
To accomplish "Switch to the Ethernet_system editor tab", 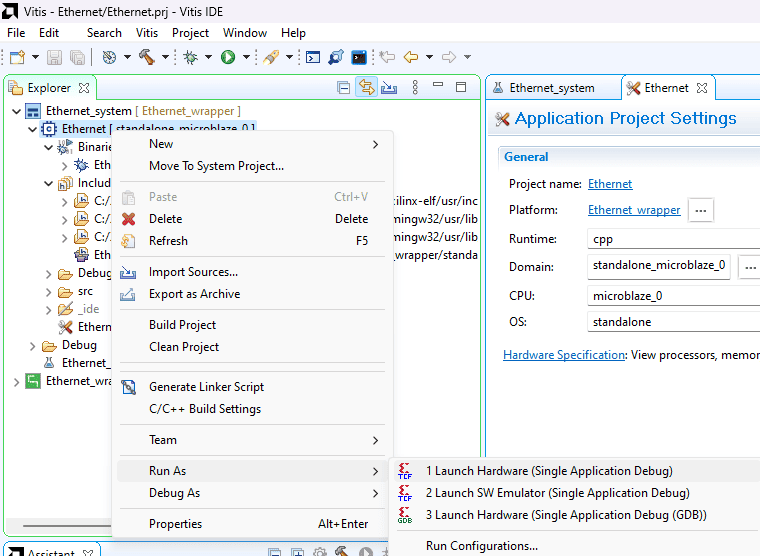I will point(551,88).
